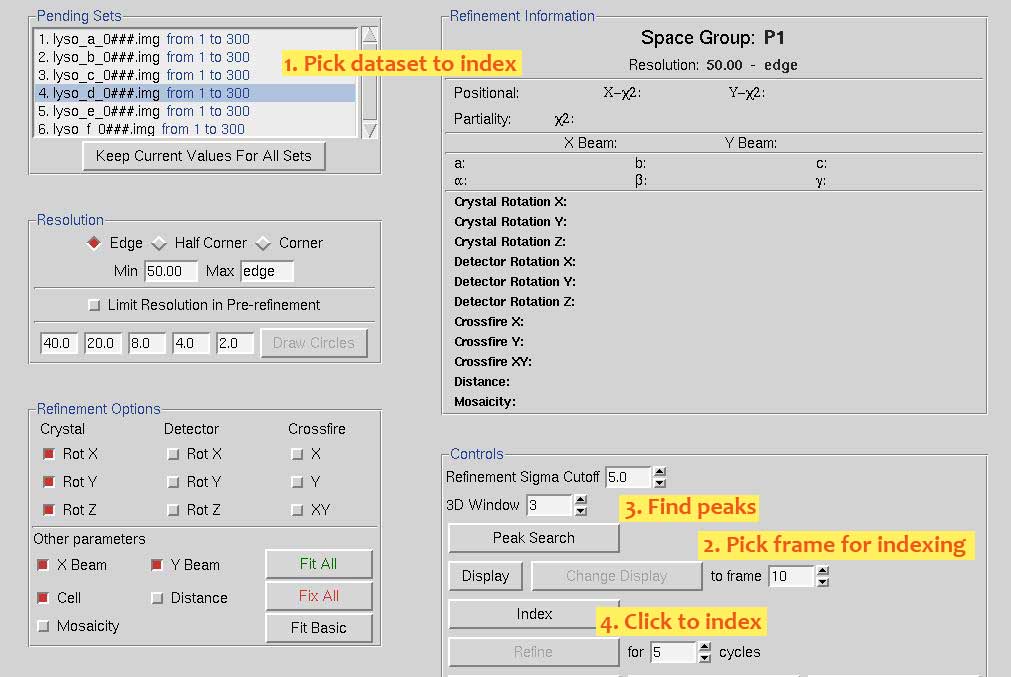Click Keep Current Values For All Sets
Viewport: 1011px width, 677px height.
(x=204, y=156)
